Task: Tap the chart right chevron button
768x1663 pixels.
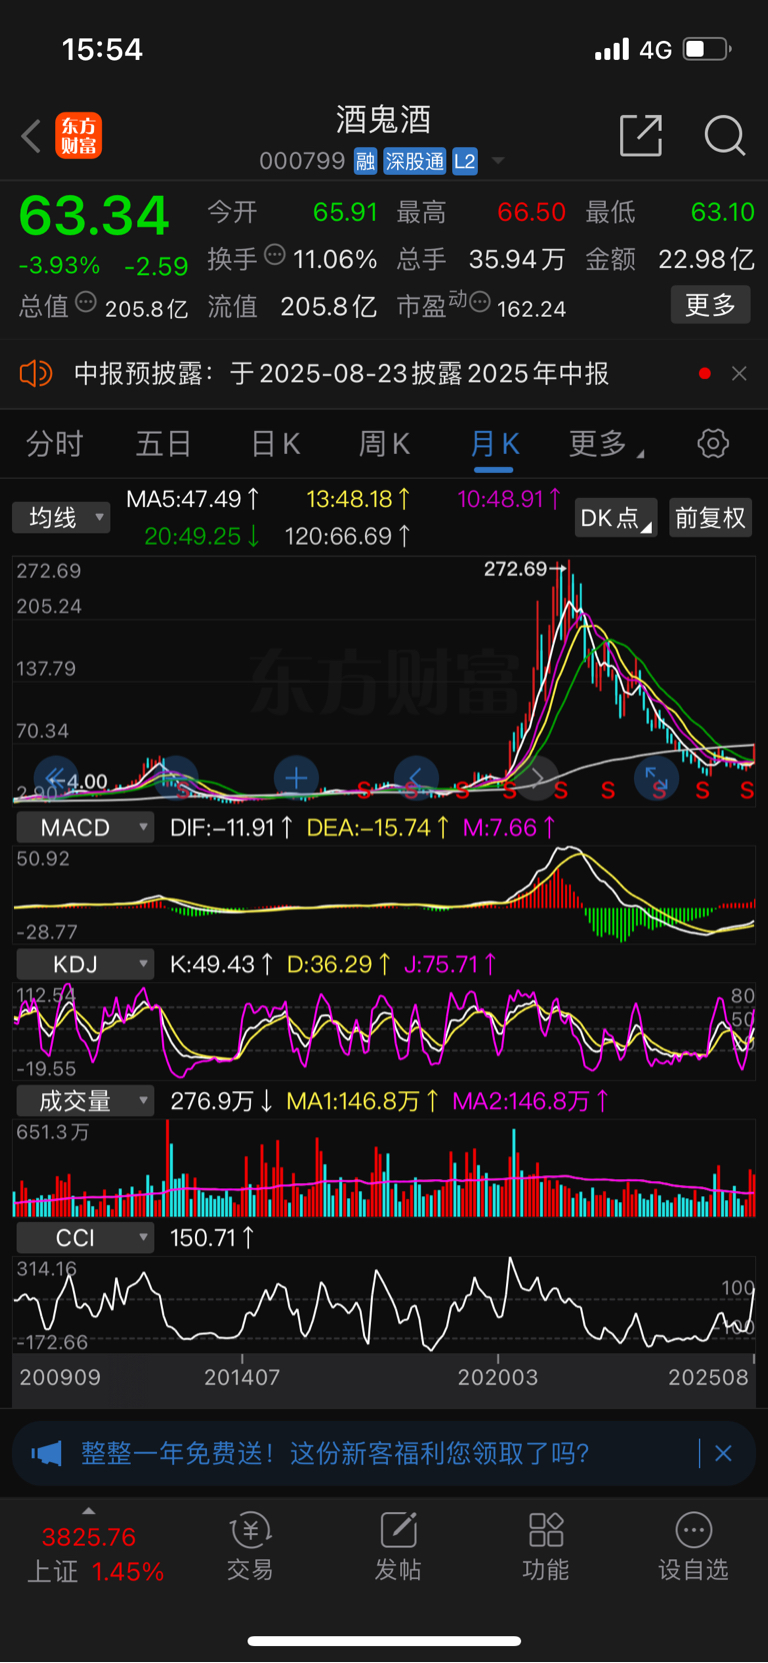Action: click(536, 778)
